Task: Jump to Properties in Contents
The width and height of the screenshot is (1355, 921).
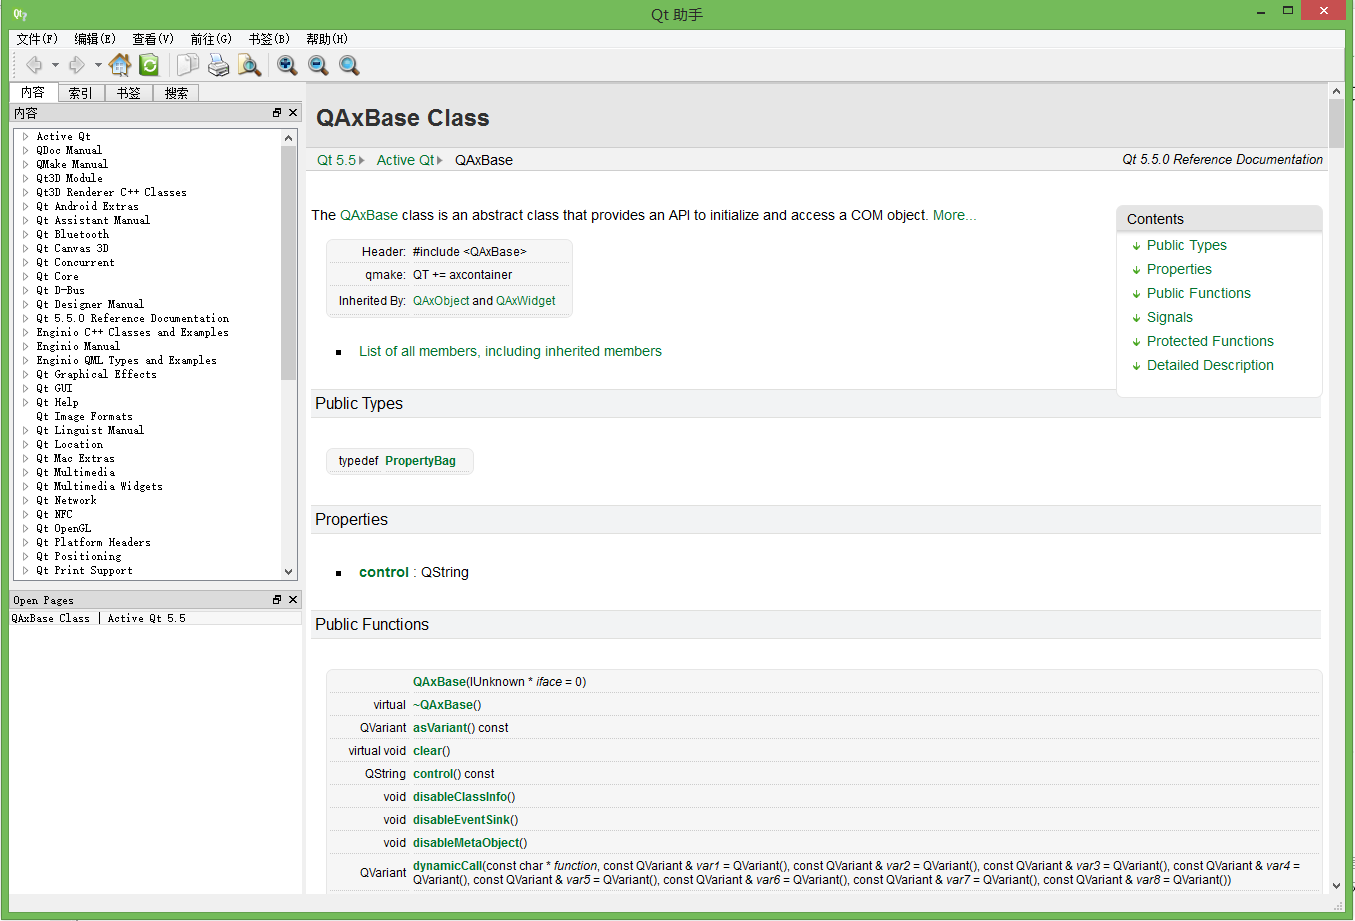Action: [x=1179, y=269]
